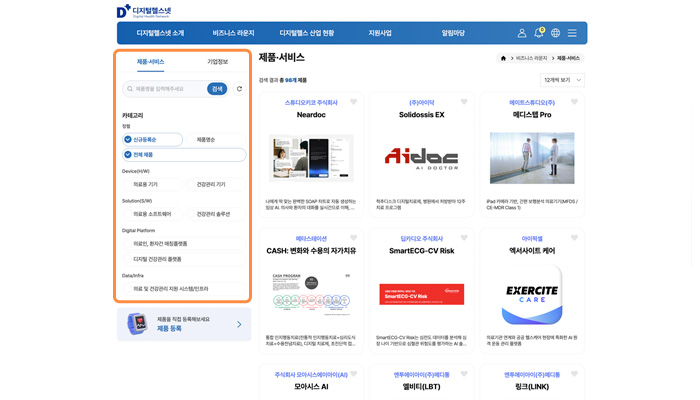Screen dimensions: 700x400
Task: Click the 모아시스 AI product title
Action: [311, 387]
